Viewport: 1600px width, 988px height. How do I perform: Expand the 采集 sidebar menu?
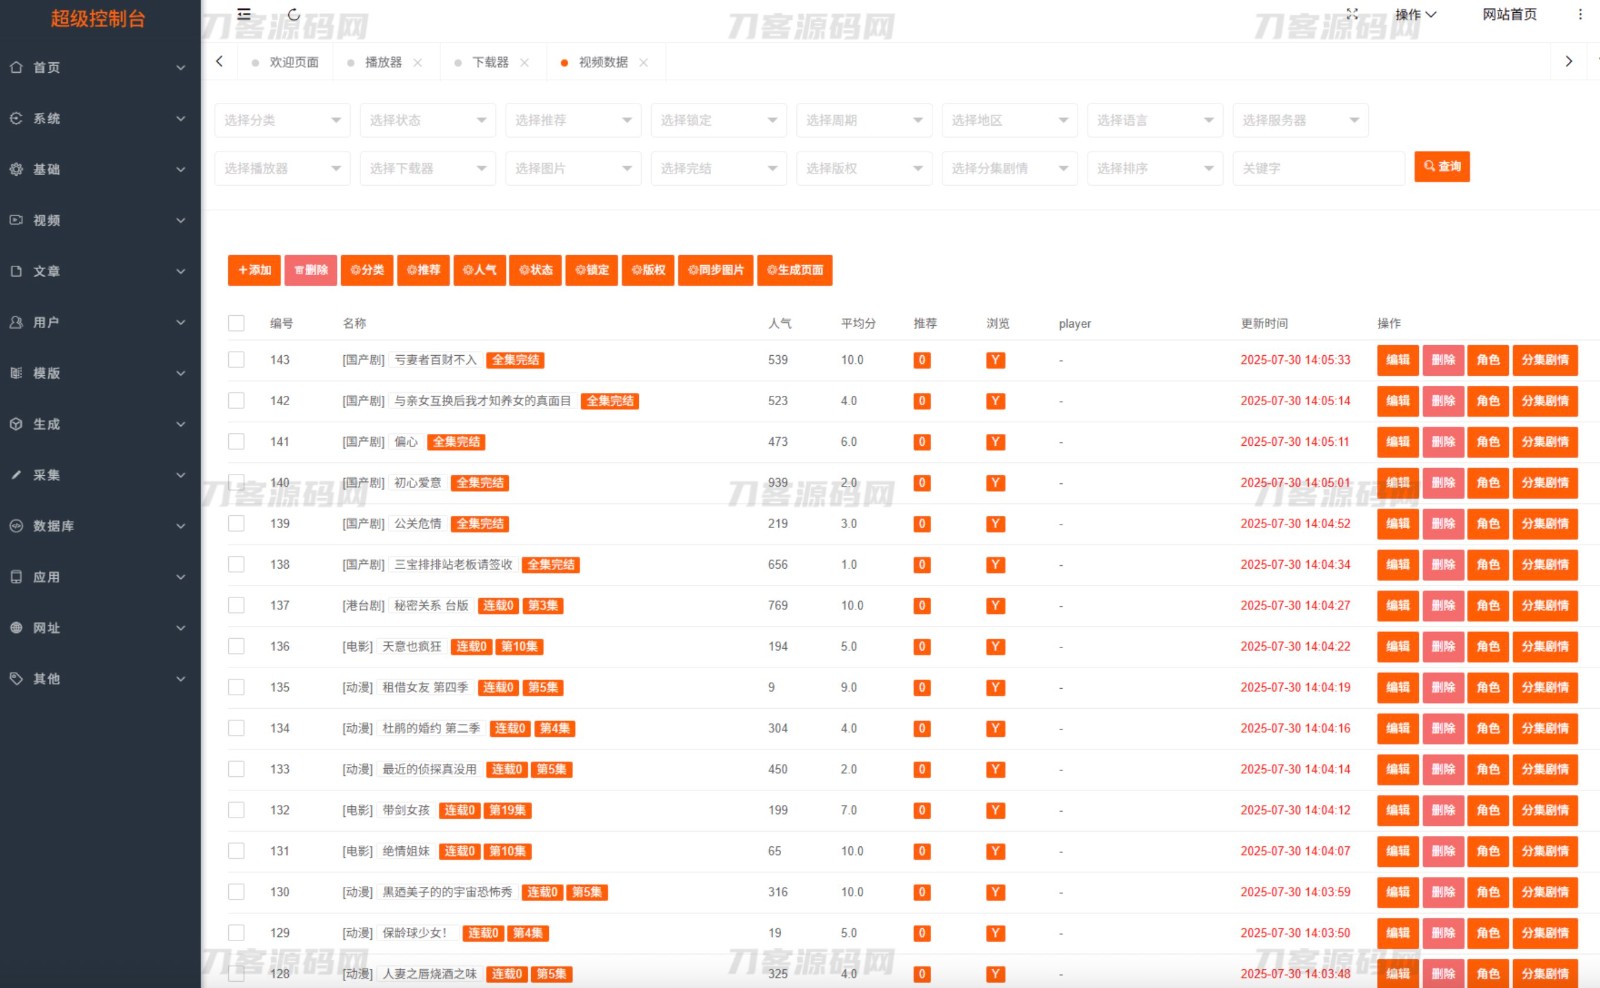coord(98,475)
